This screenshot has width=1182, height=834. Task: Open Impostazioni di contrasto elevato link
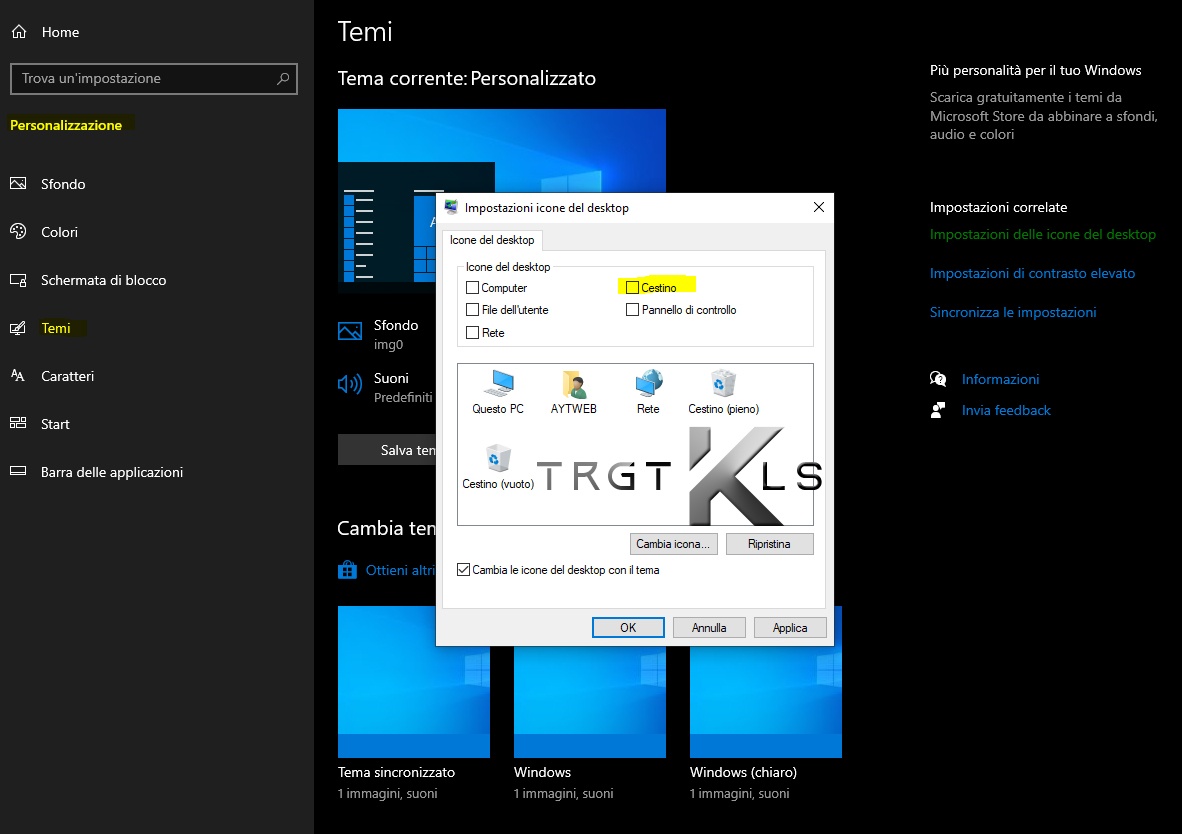1032,273
